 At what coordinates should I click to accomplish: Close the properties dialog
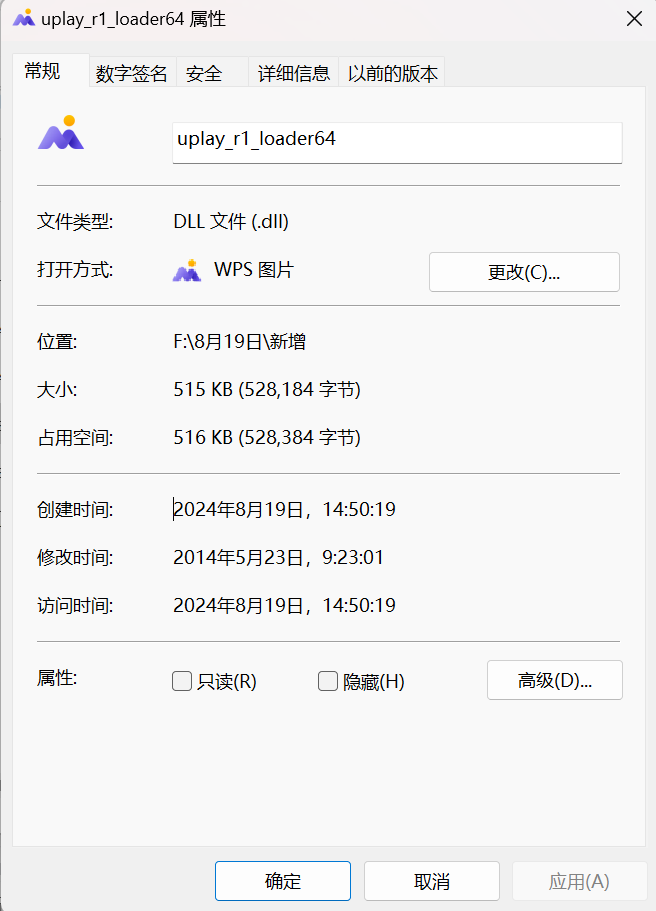[634, 19]
